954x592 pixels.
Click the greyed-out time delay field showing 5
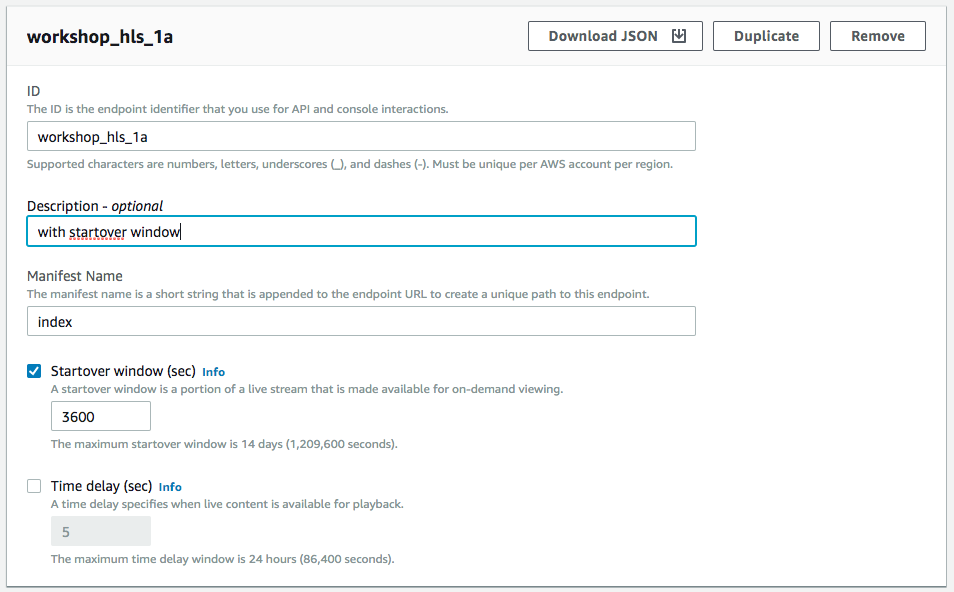(101, 531)
